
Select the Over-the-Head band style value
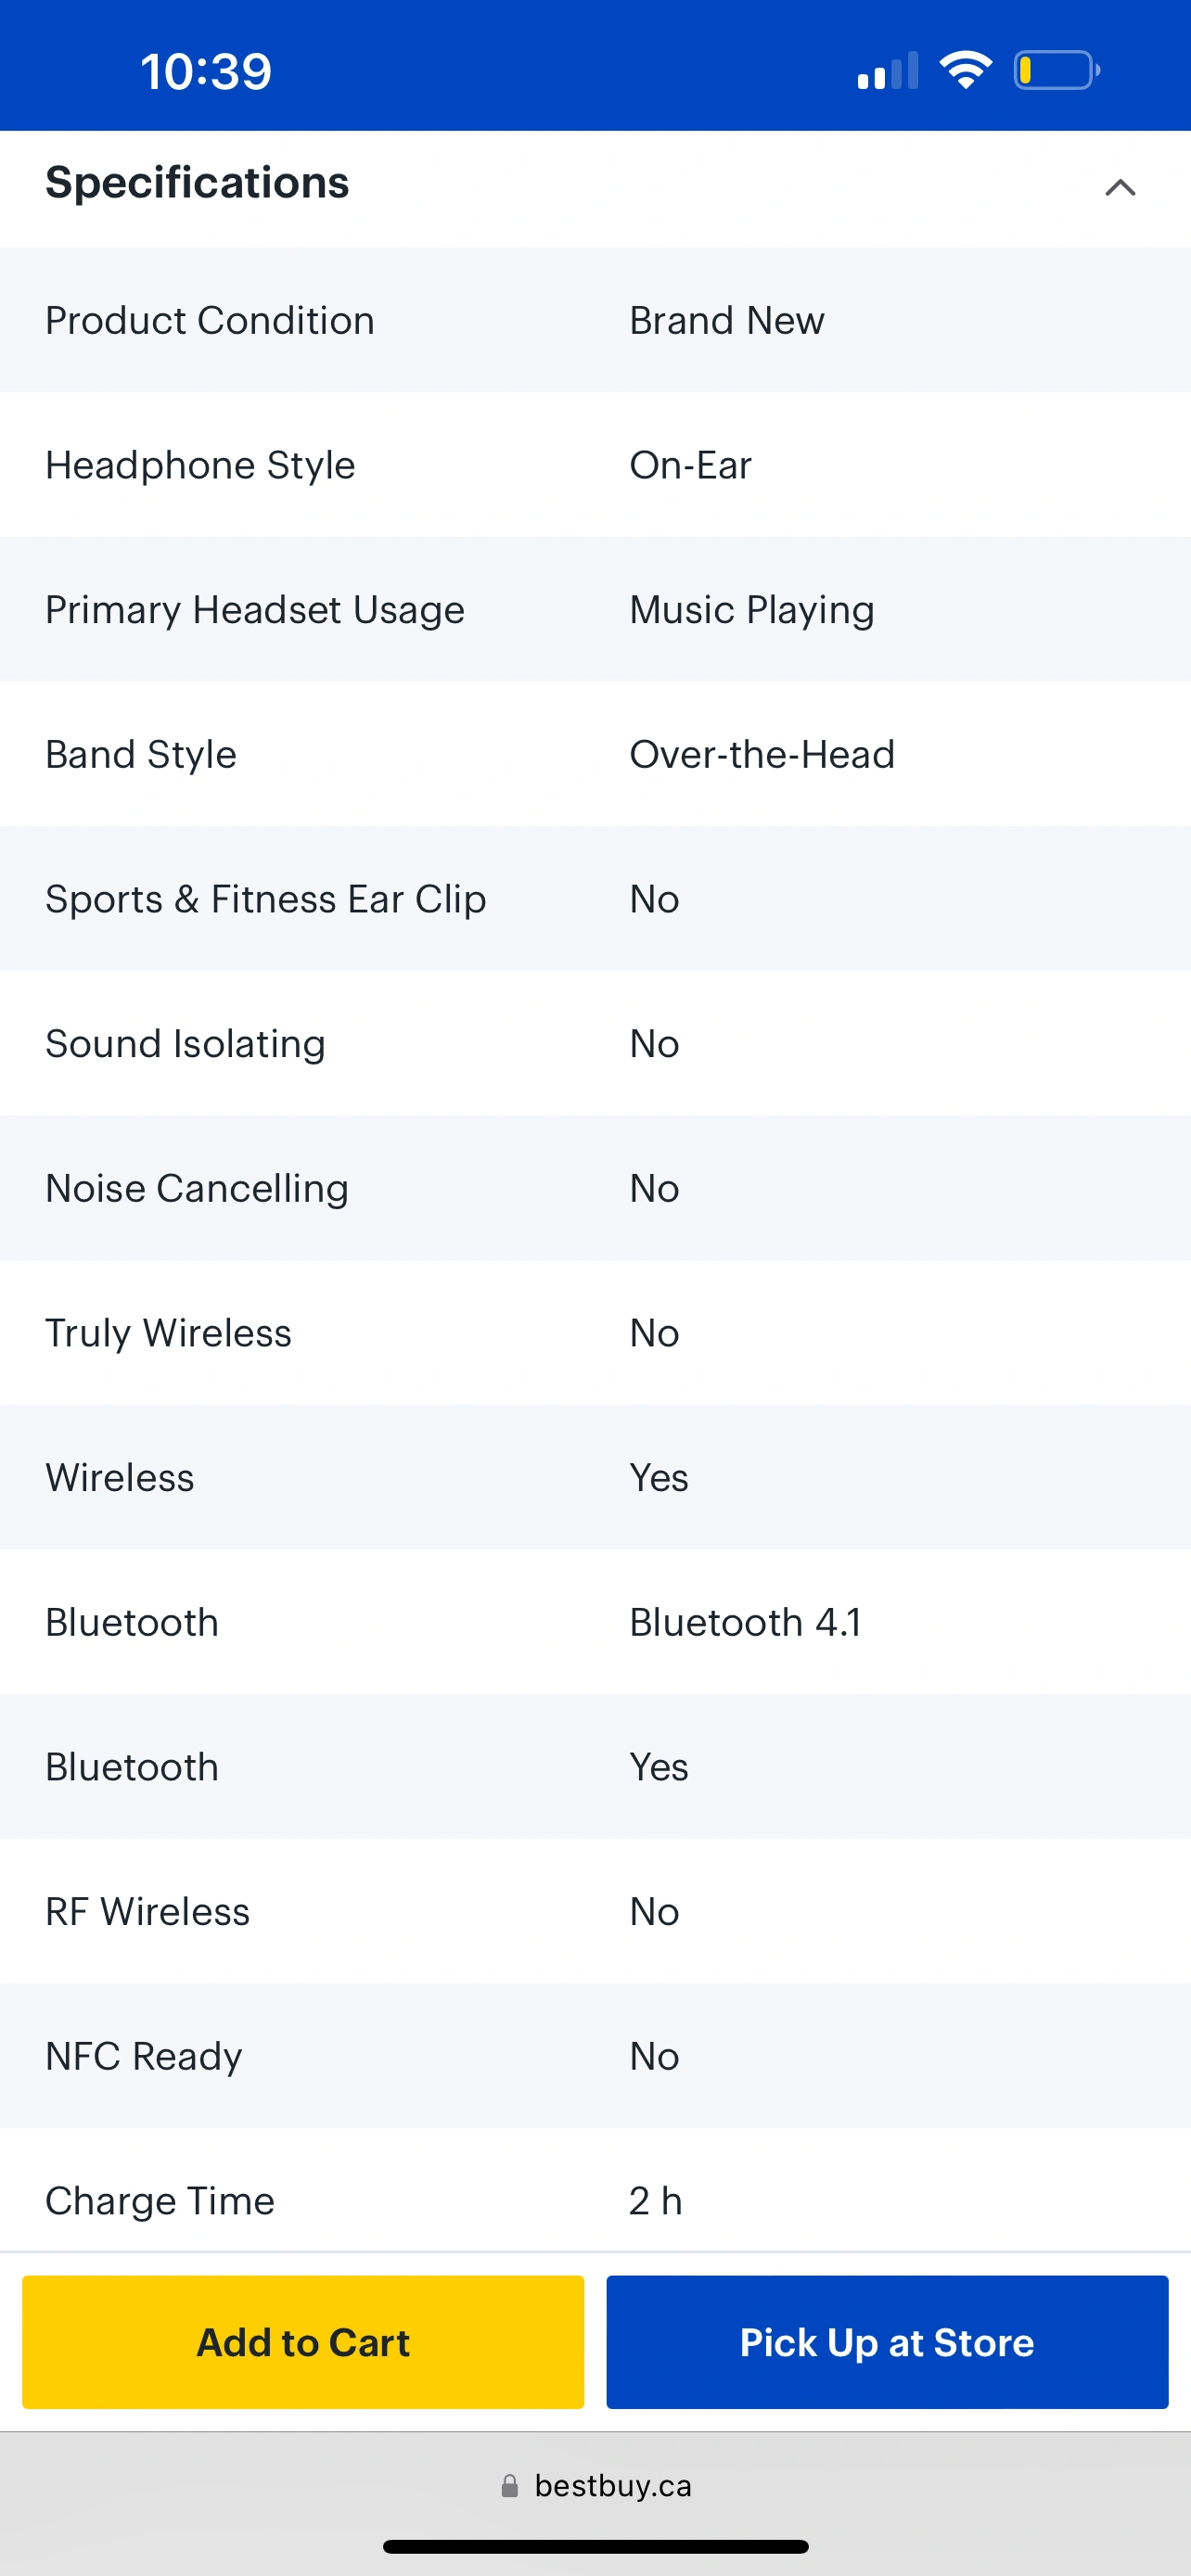(x=762, y=755)
